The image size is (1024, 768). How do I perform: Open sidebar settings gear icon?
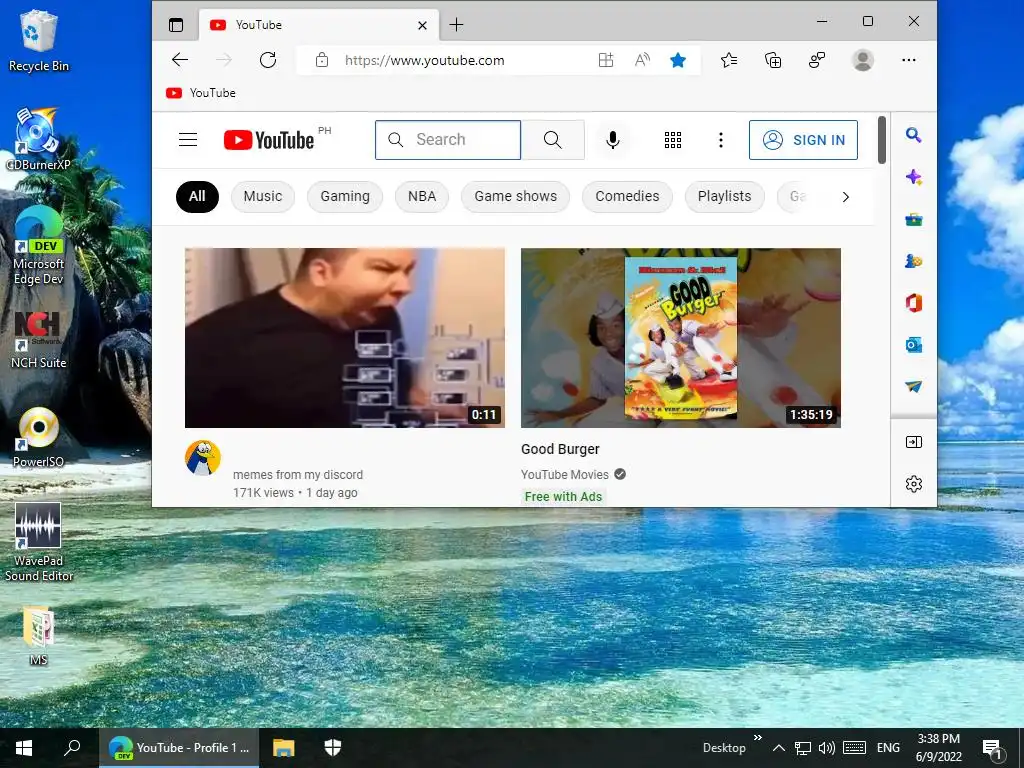tap(914, 484)
